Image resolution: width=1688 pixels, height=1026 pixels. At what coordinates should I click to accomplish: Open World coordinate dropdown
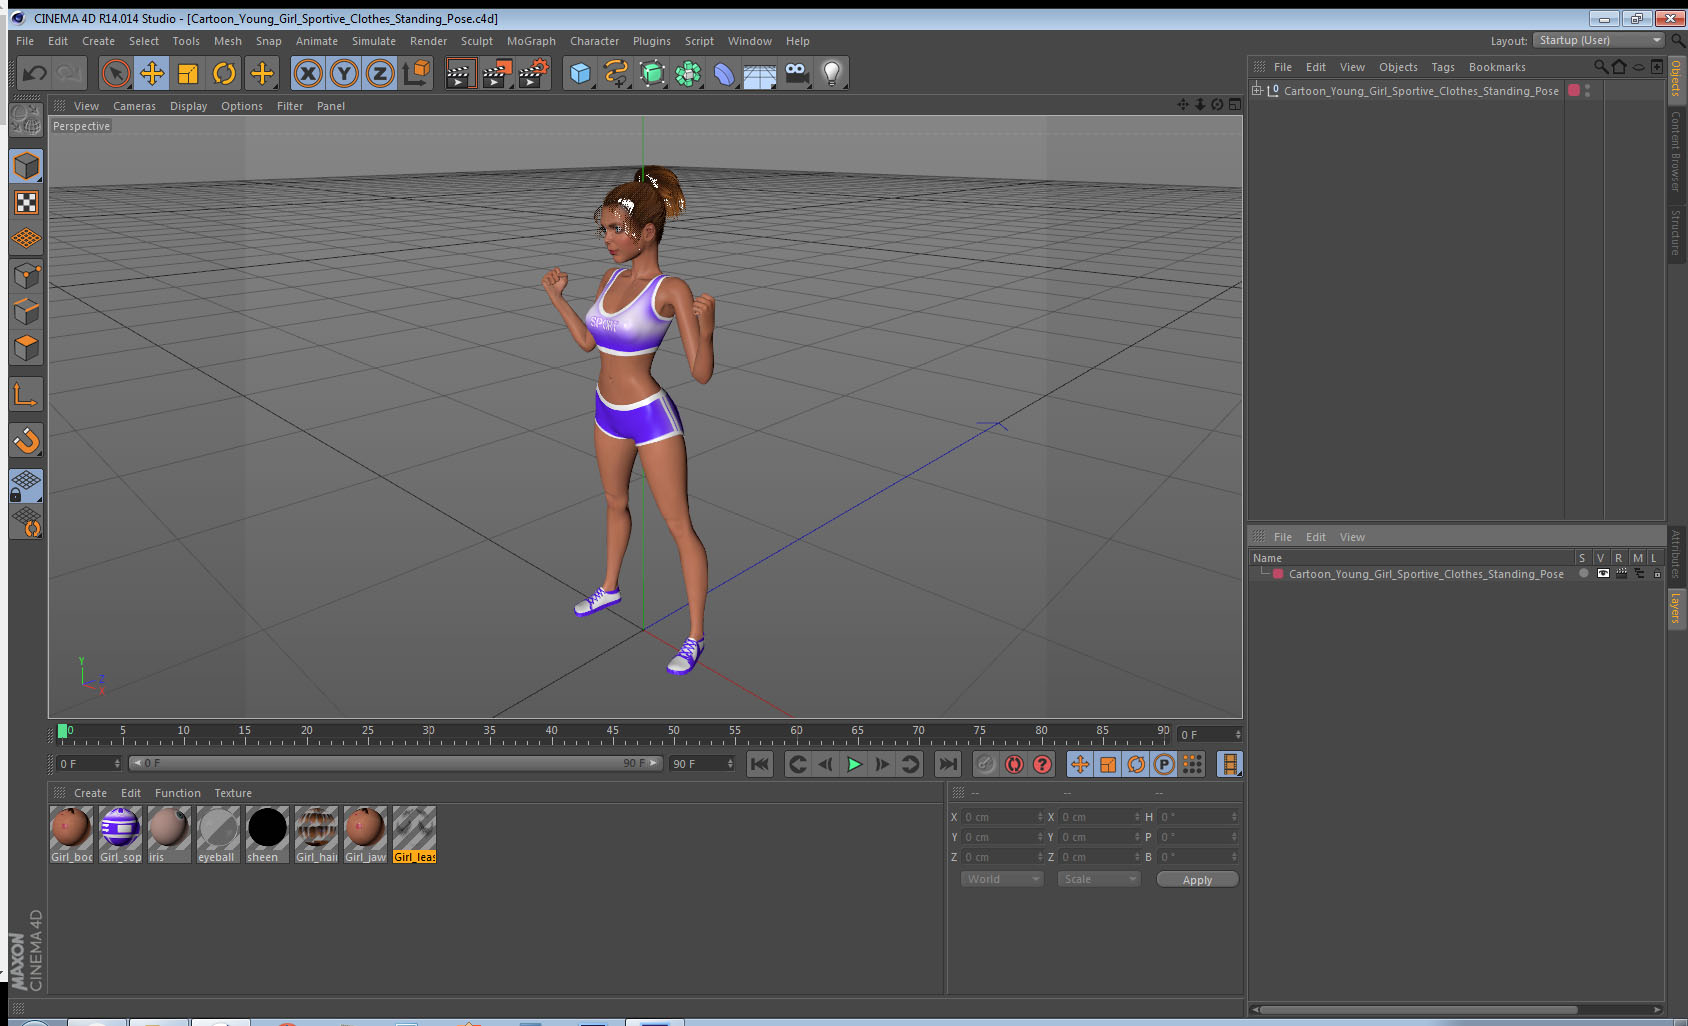[x=1002, y=879]
